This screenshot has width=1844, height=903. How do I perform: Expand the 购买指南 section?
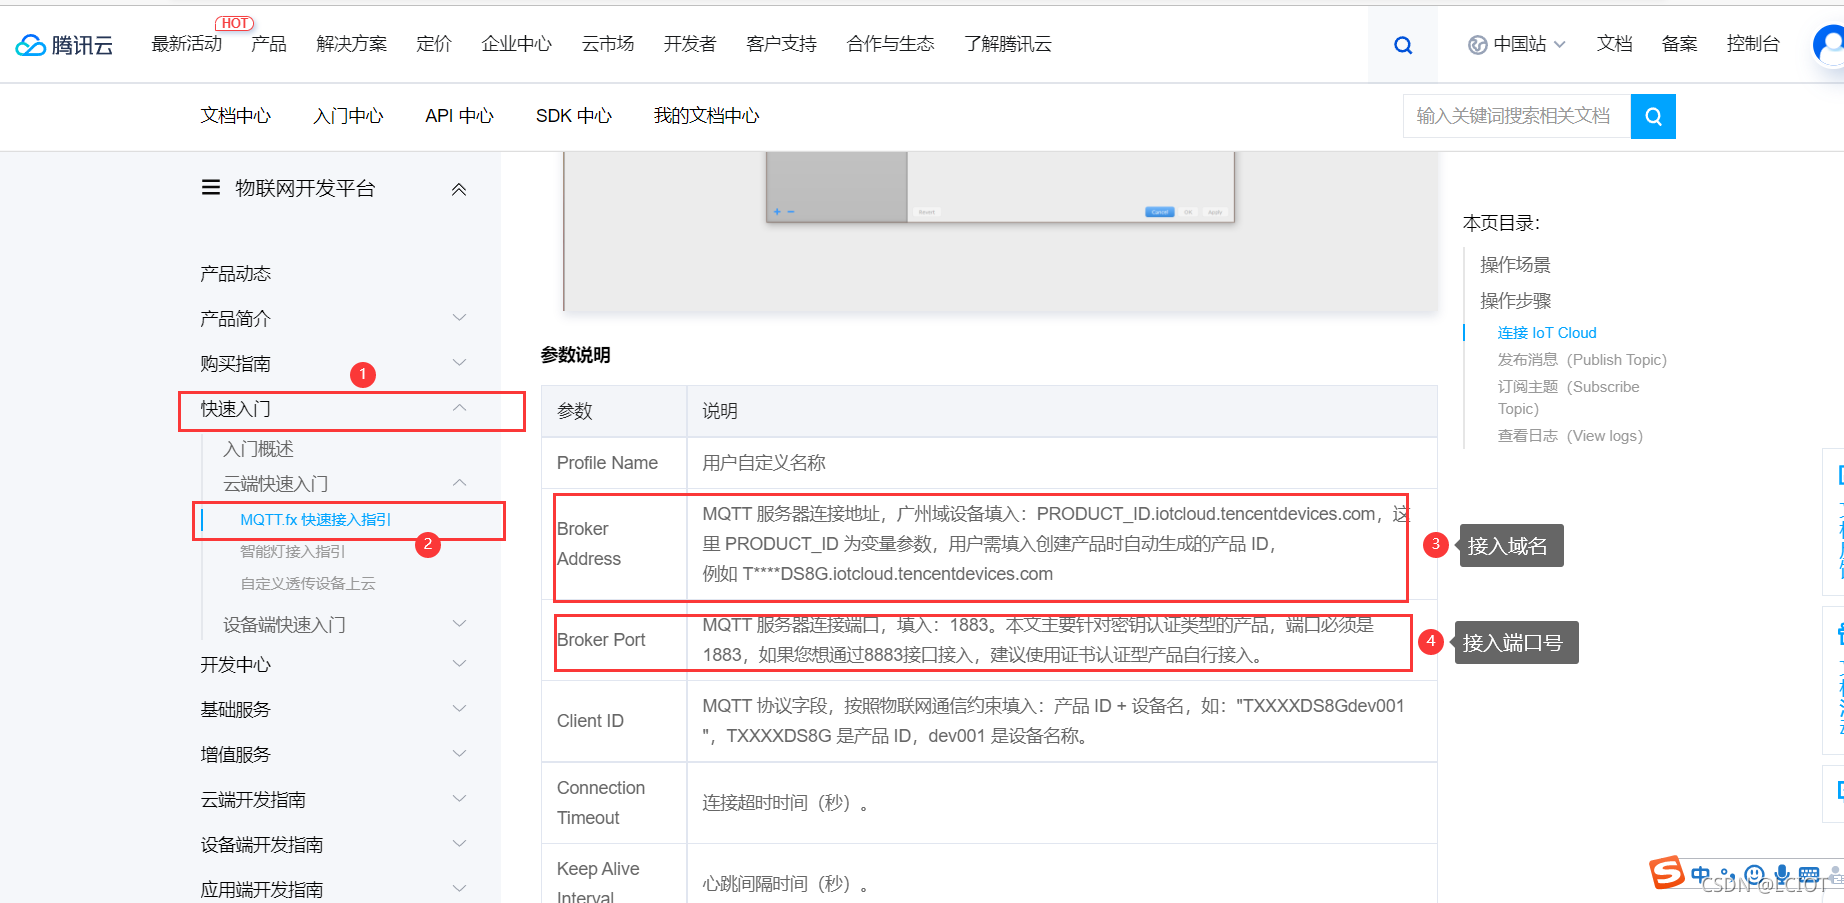click(459, 363)
